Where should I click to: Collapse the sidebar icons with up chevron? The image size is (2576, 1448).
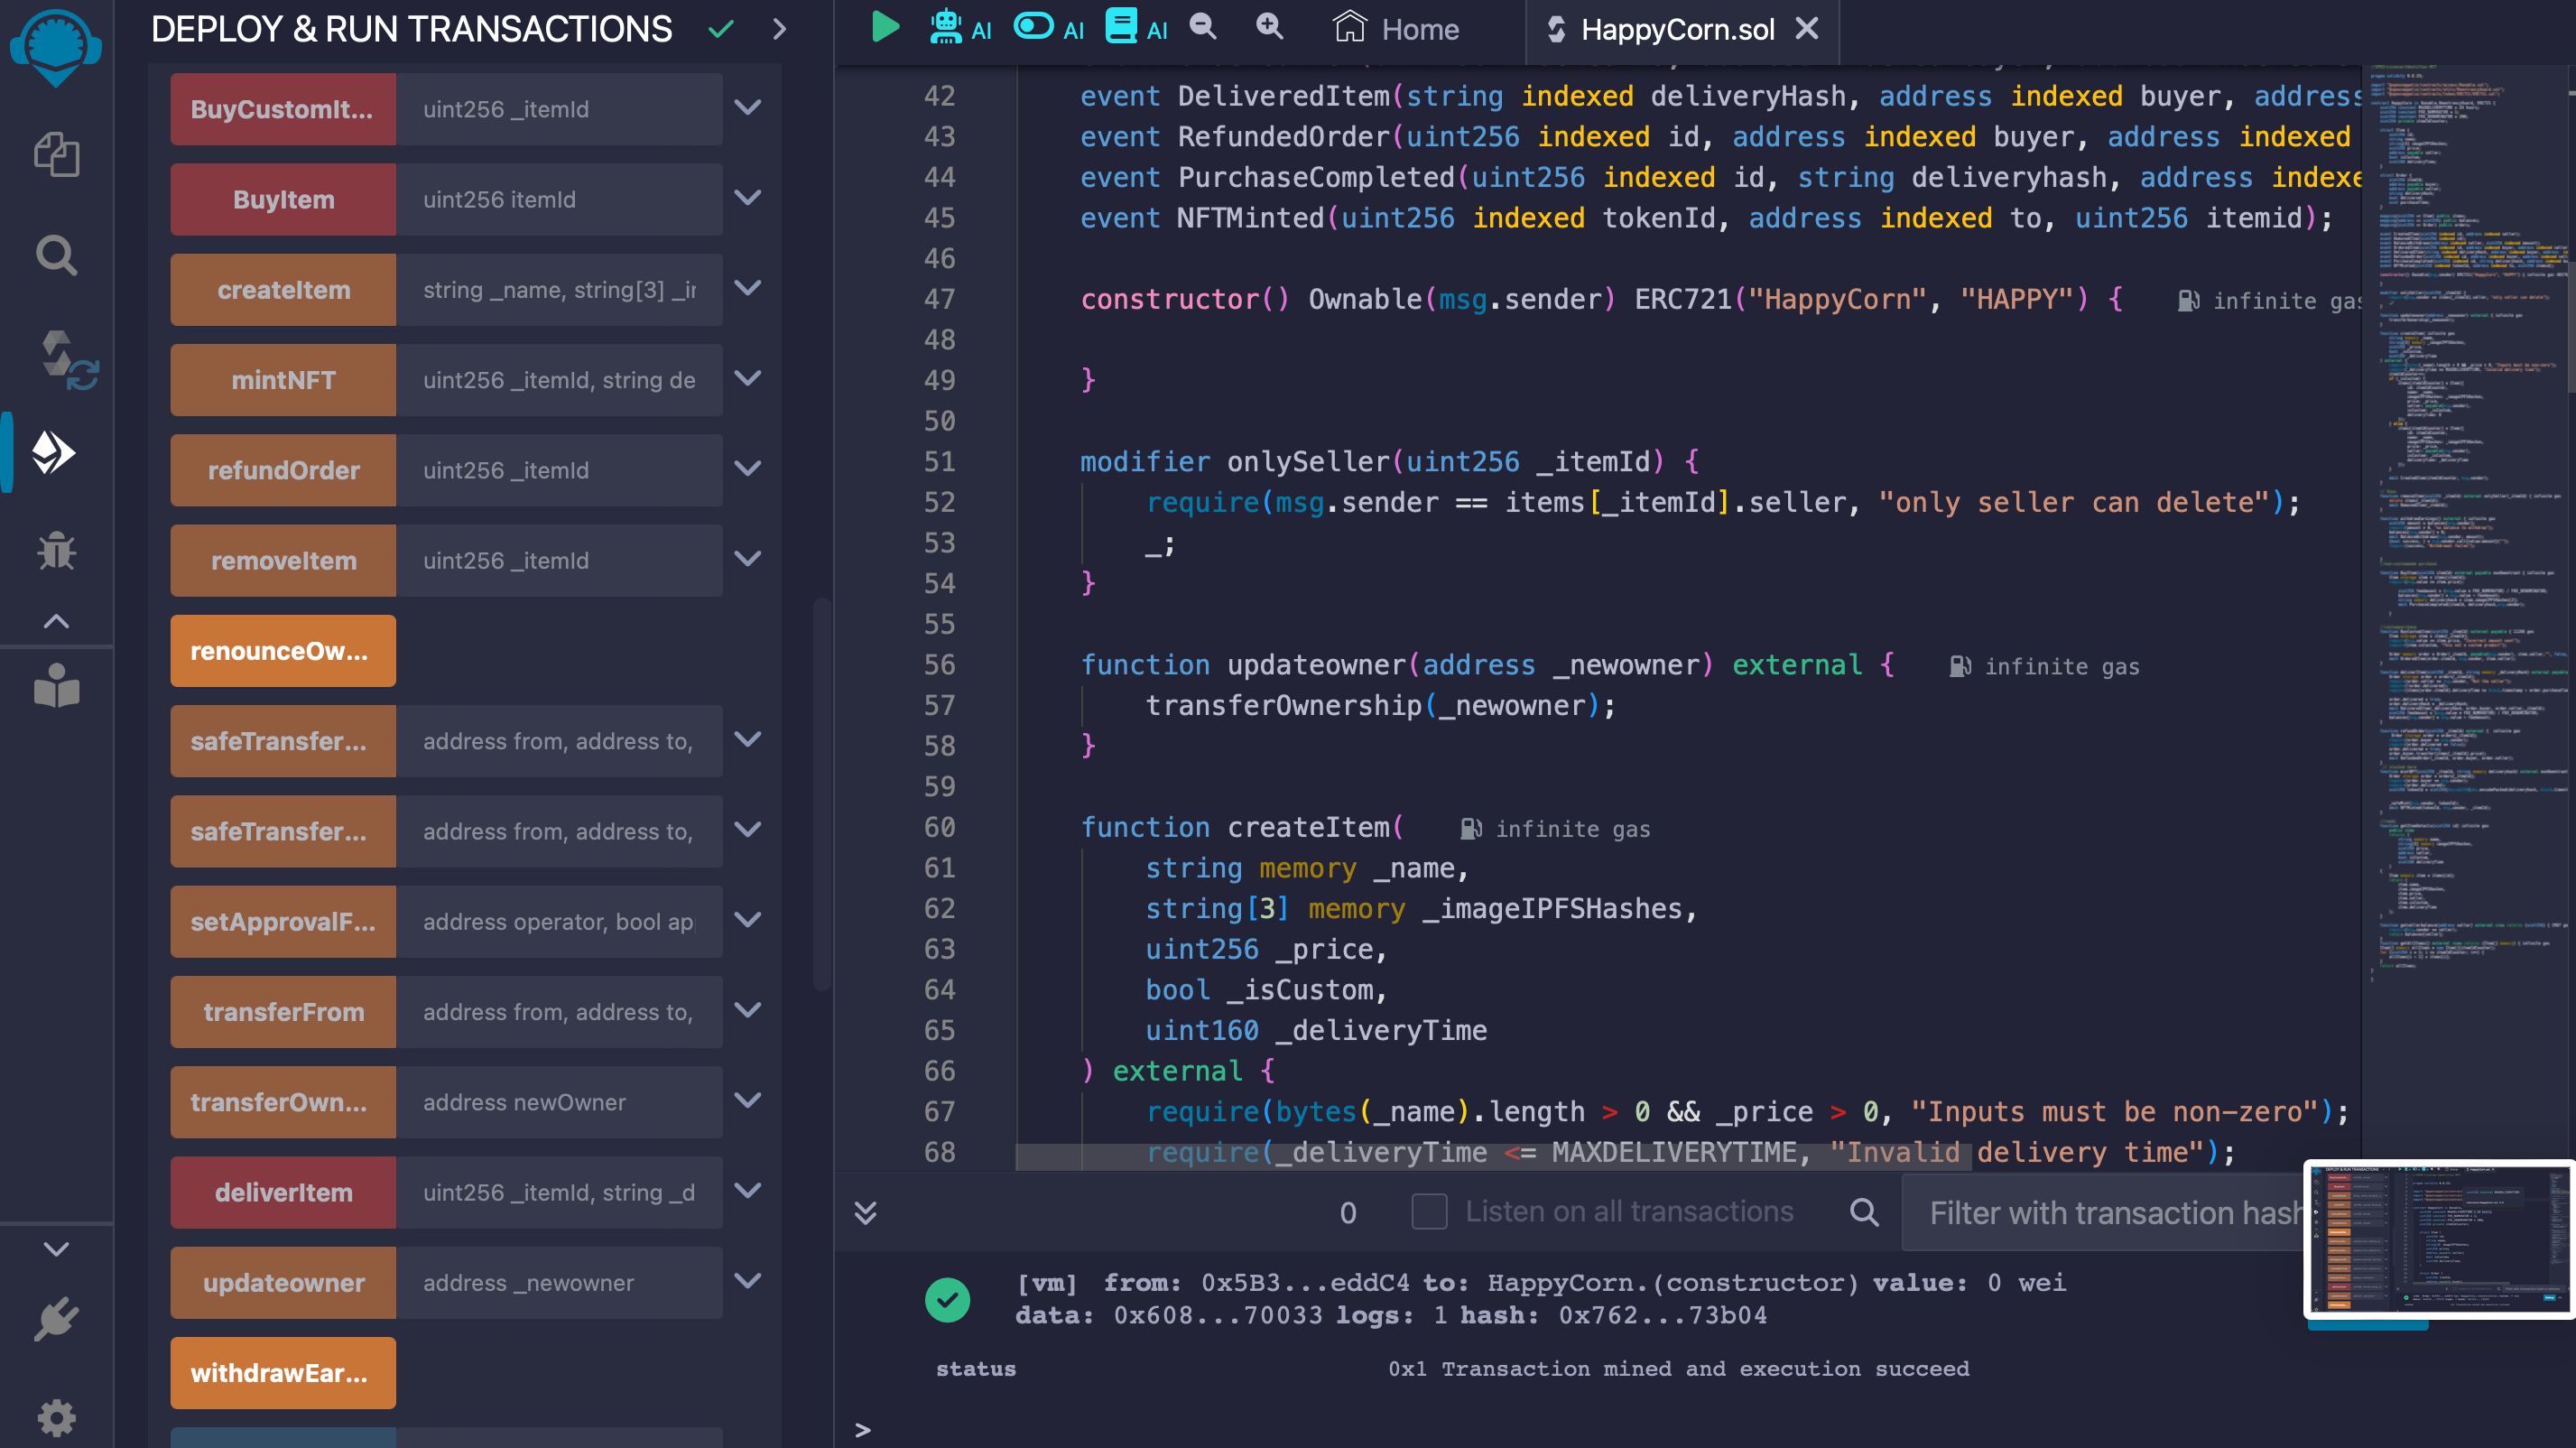[x=56, y=621]
